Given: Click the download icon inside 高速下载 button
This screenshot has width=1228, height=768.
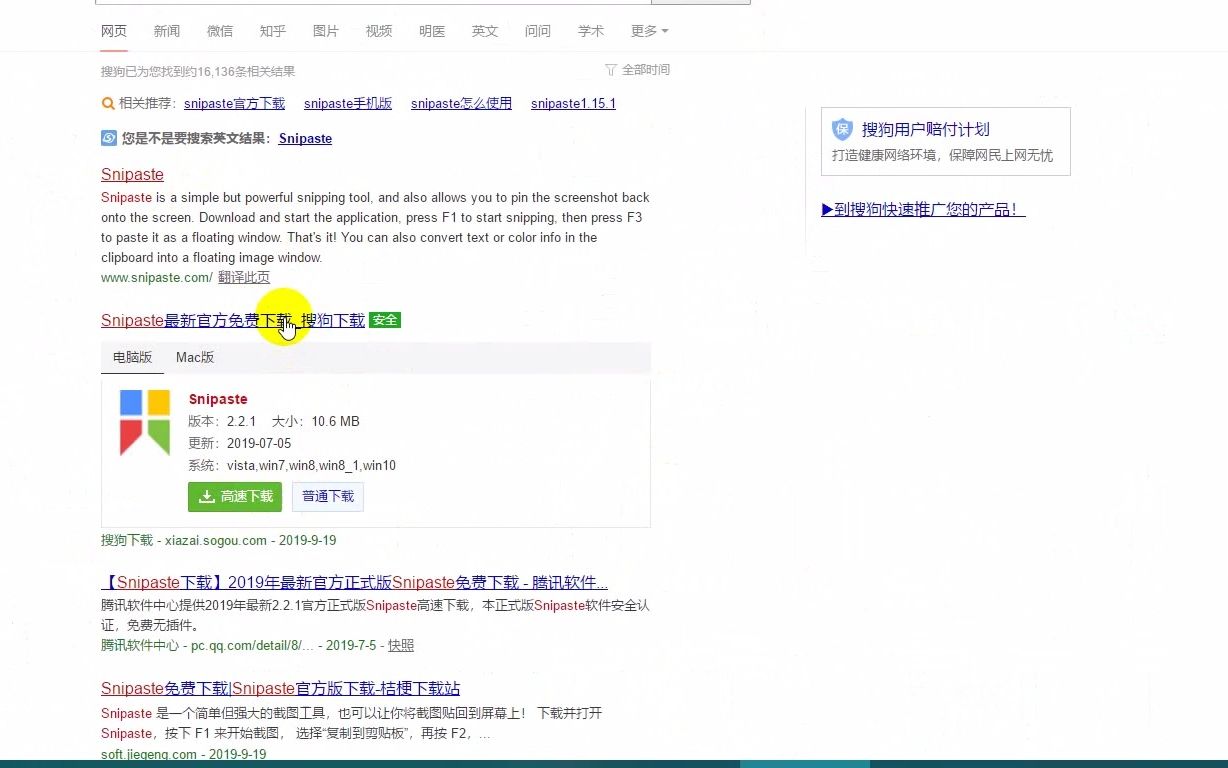Looking at the screenshot, I should click(x=206, y=496).
